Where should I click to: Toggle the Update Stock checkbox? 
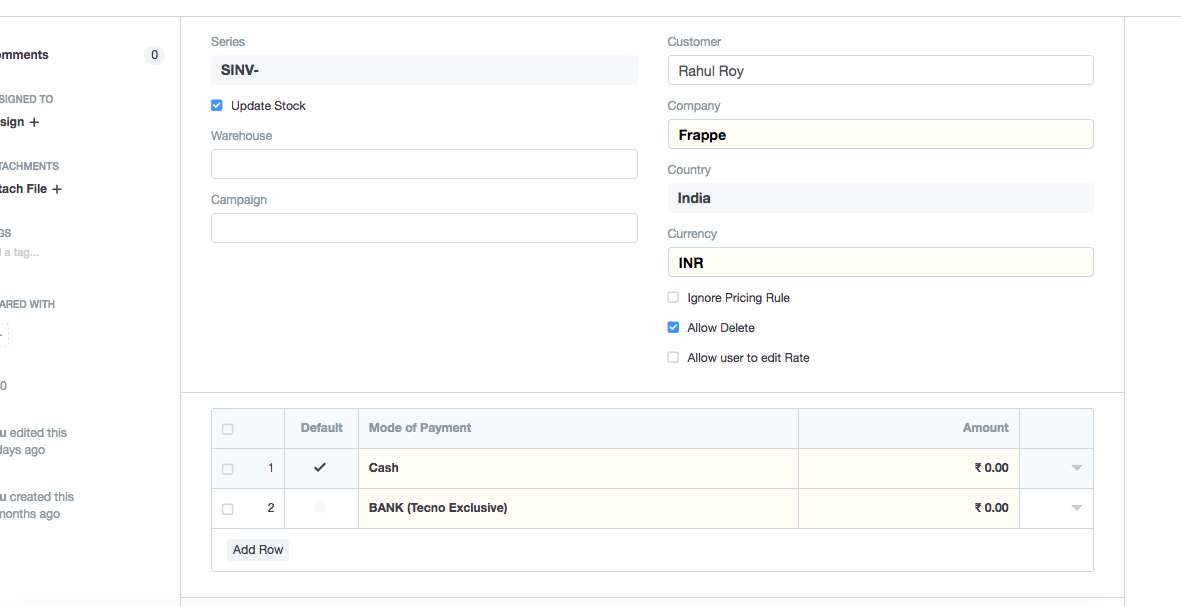pos(217,105)
